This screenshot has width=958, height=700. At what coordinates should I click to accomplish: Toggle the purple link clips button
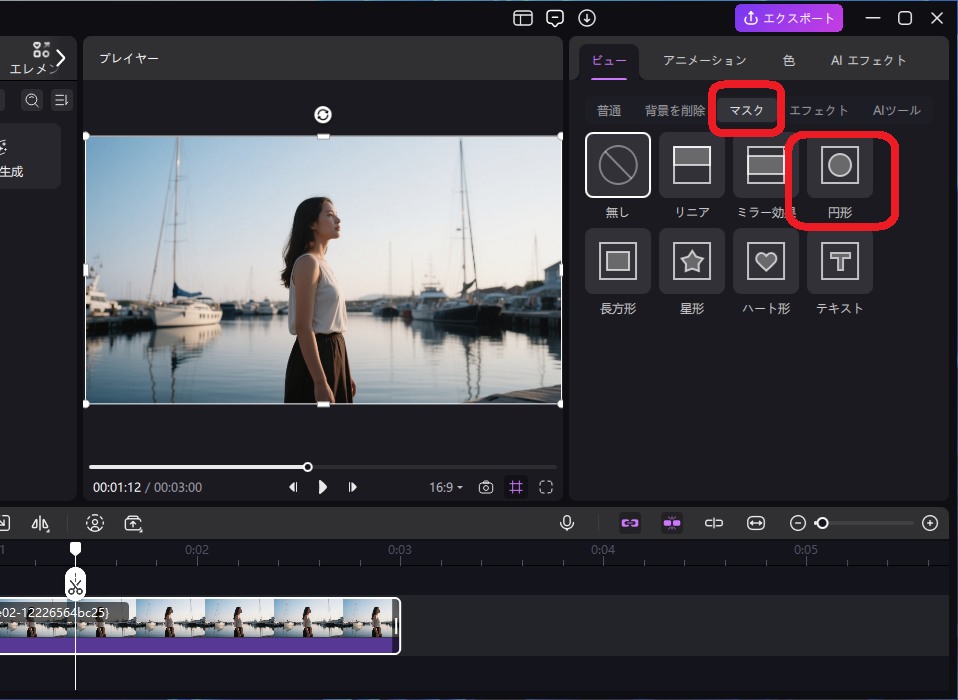coord(630,523)
